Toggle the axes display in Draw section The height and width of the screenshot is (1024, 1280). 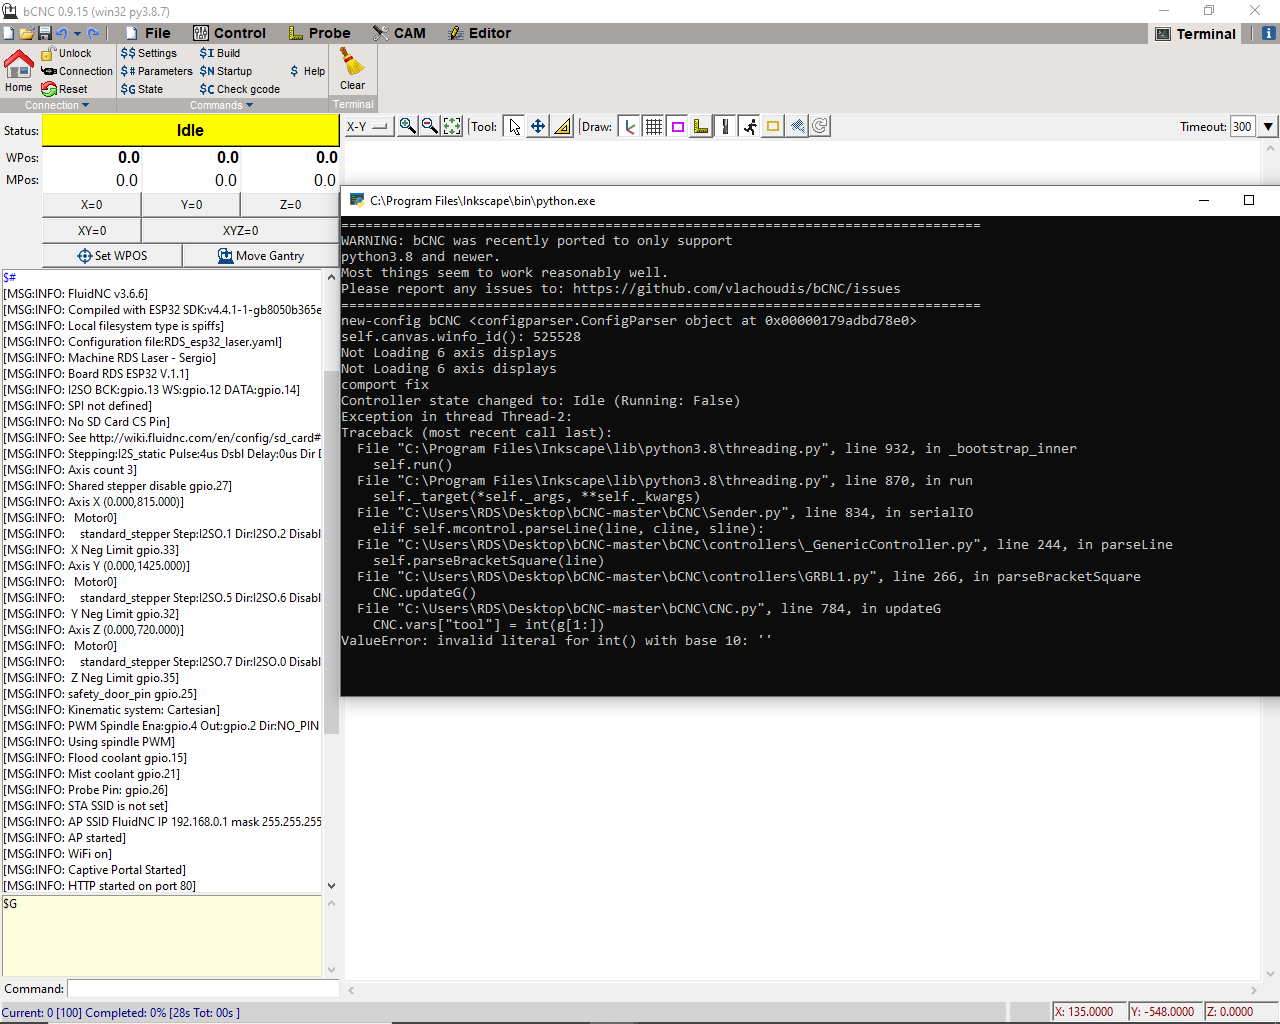coord(629,126)
